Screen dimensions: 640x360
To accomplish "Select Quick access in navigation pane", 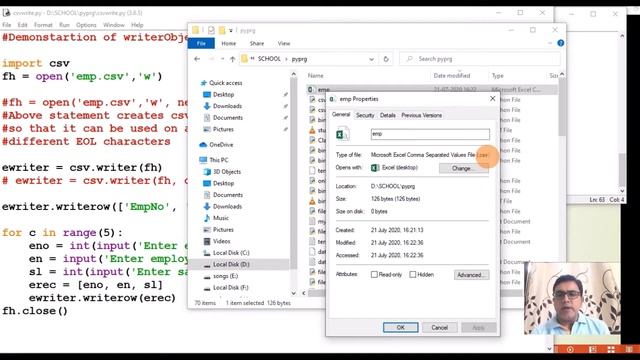I will pyautogui.click(x=226, y=83).
